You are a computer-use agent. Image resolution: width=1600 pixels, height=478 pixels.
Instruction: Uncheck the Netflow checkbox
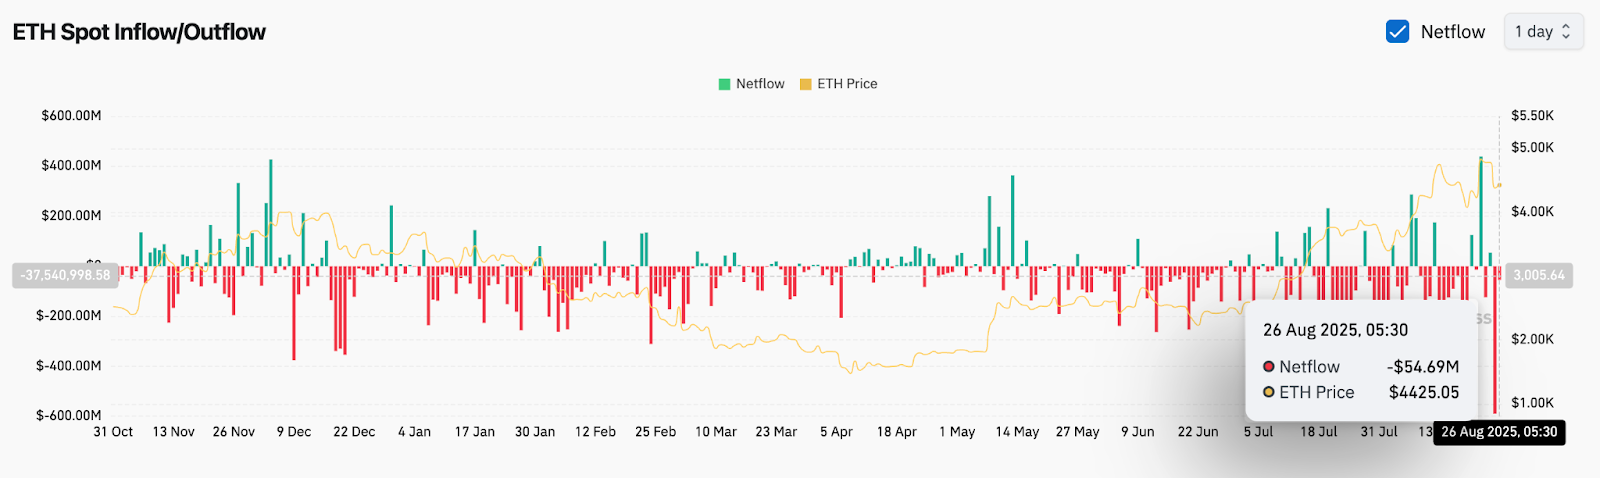[1397, 32]
